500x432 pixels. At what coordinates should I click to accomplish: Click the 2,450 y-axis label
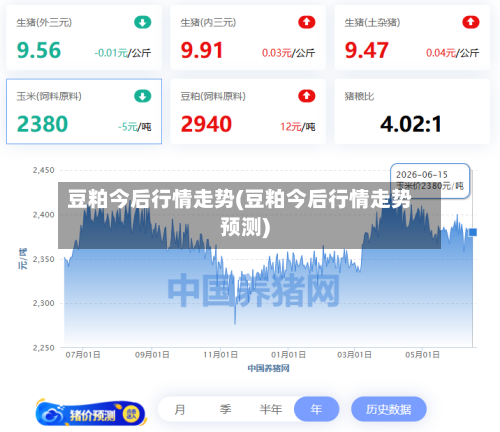43,170
